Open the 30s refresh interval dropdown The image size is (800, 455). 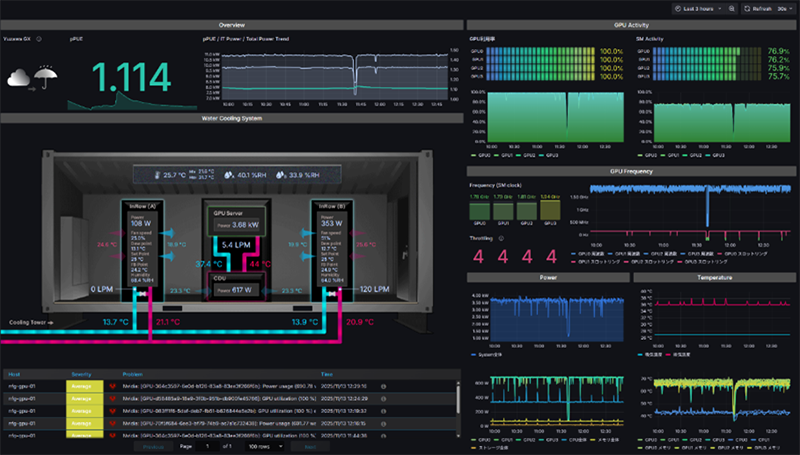point(783,8)
